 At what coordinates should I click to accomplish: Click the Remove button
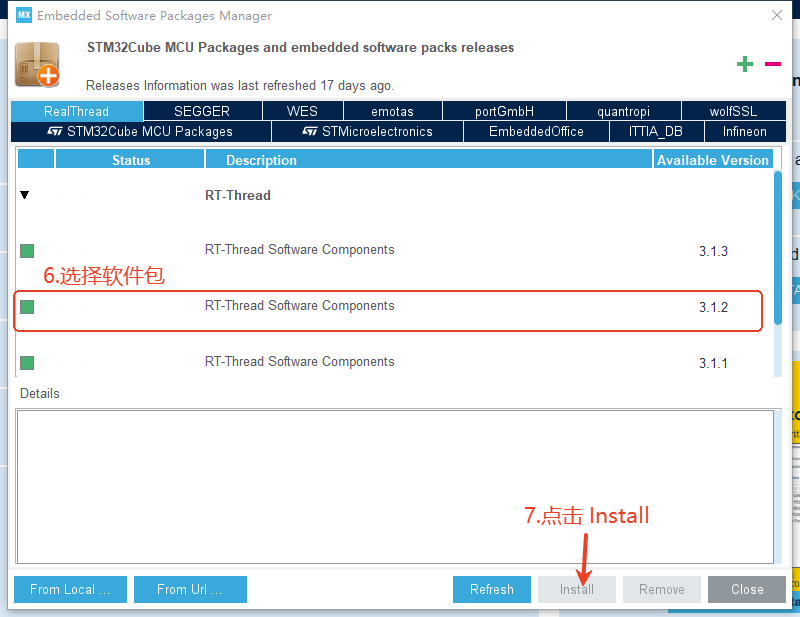[x=662, y=589]
